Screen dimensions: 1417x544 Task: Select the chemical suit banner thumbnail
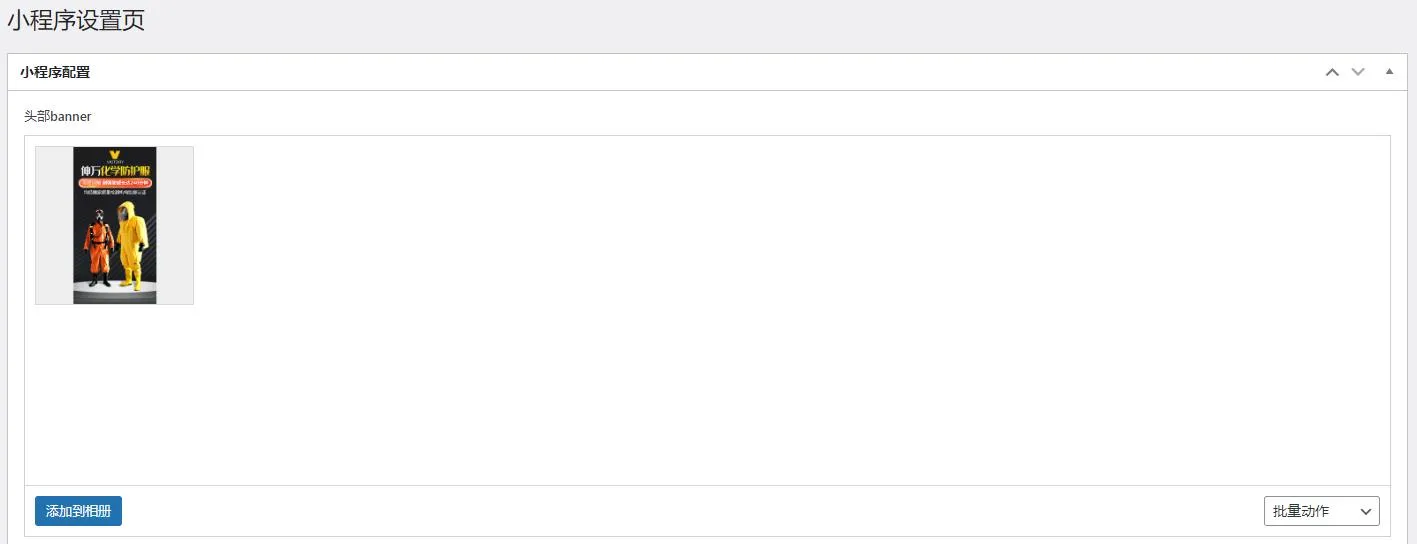114,225
